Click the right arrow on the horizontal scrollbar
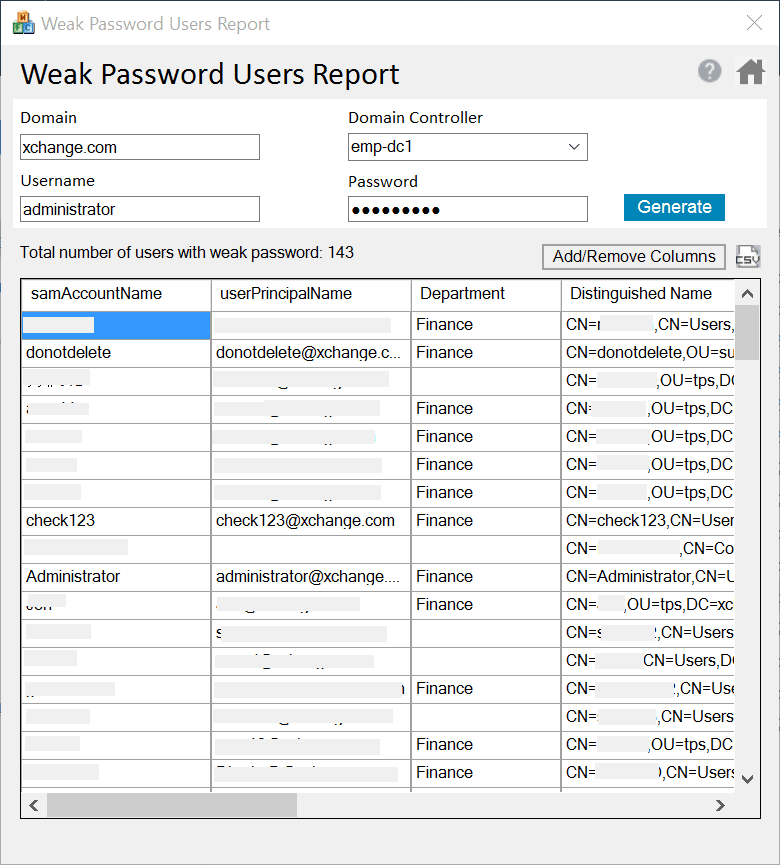780x865 pixels. coord(722,804)
